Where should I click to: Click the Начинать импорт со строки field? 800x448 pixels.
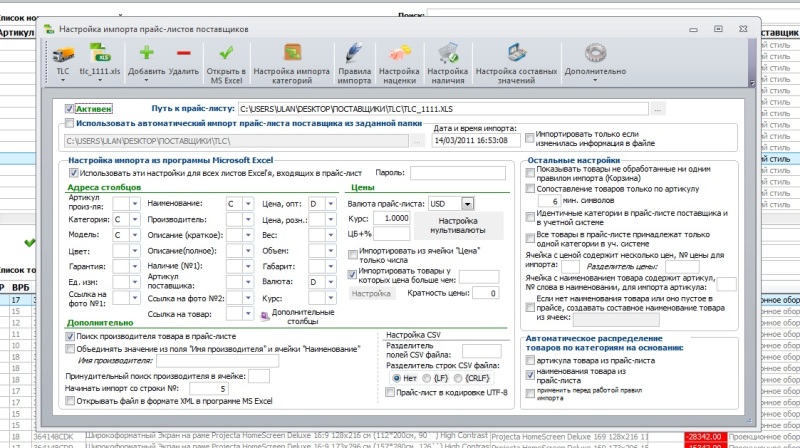click(209, 389)
